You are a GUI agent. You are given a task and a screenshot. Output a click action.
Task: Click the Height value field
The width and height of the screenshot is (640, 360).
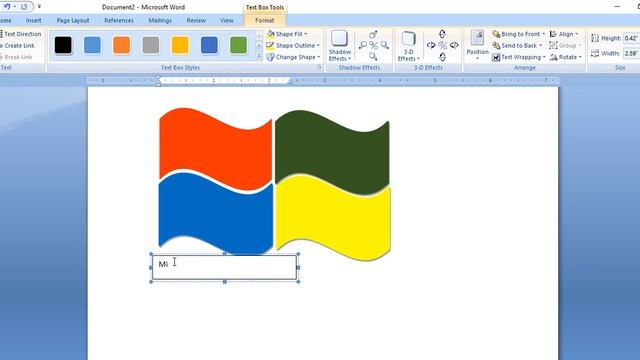pyautogui.click(x=632, y=38)
